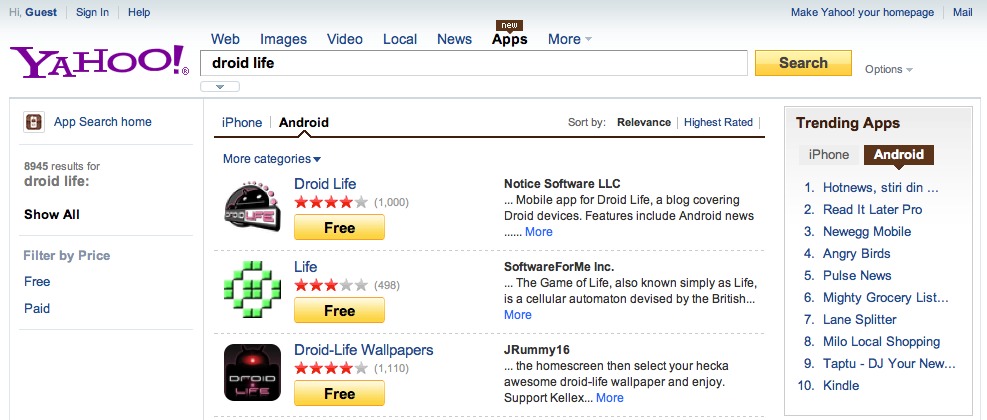Filter results by Paid price

pos(36,308)
